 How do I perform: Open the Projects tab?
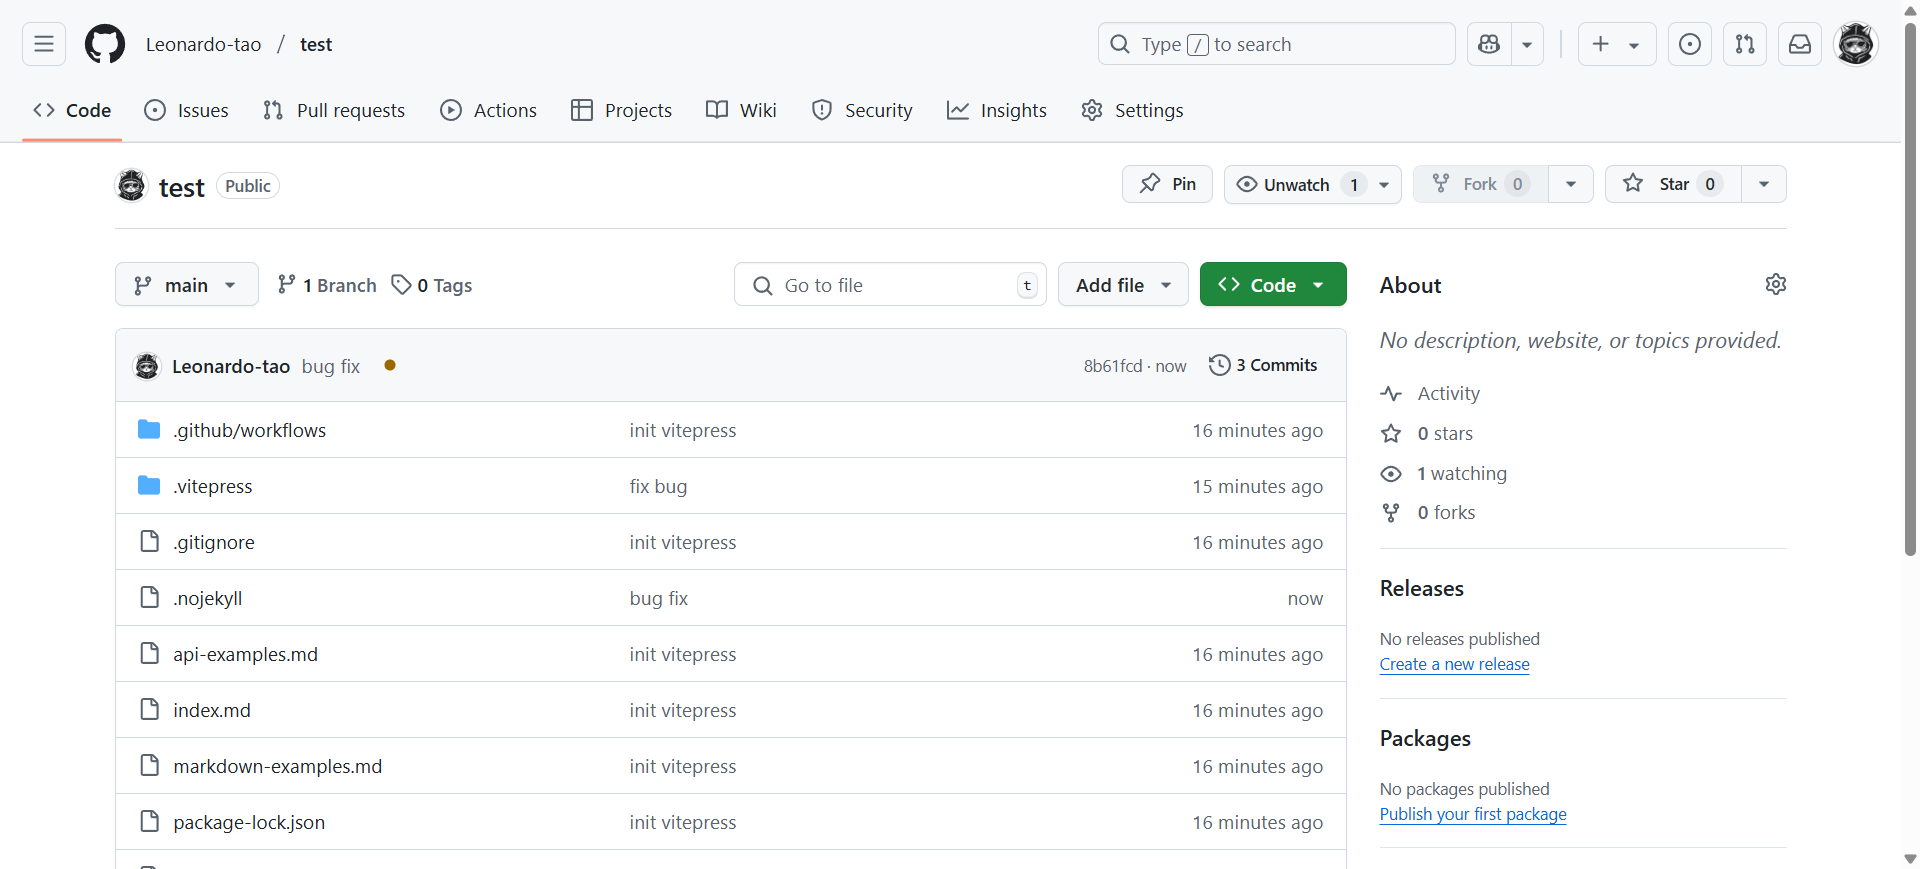coord(622,110)
